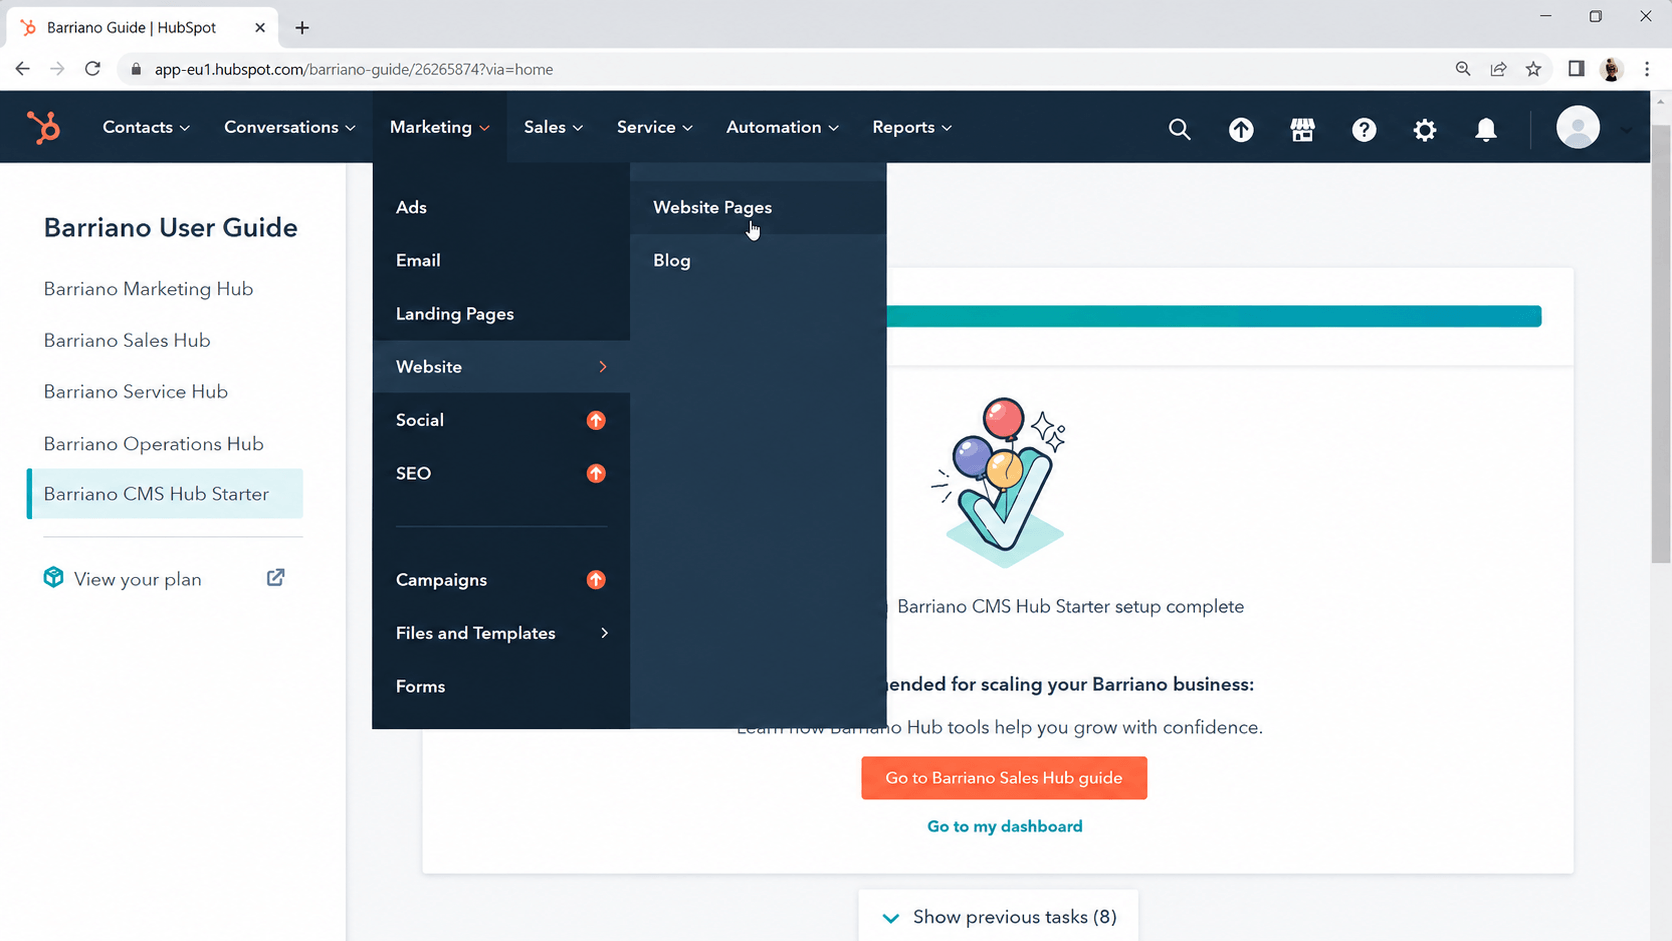Reload the page with the refresh icon
The width and height of the screenshot is (1672, 941).
point(93,69)
